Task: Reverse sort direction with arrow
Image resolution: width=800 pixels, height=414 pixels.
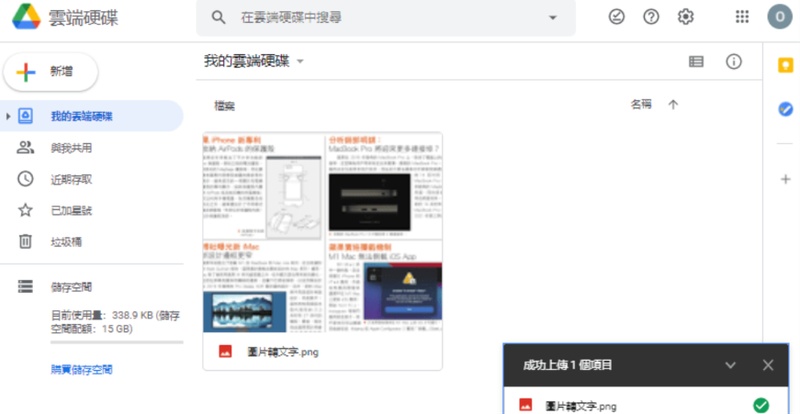Action: click(673, 105)
